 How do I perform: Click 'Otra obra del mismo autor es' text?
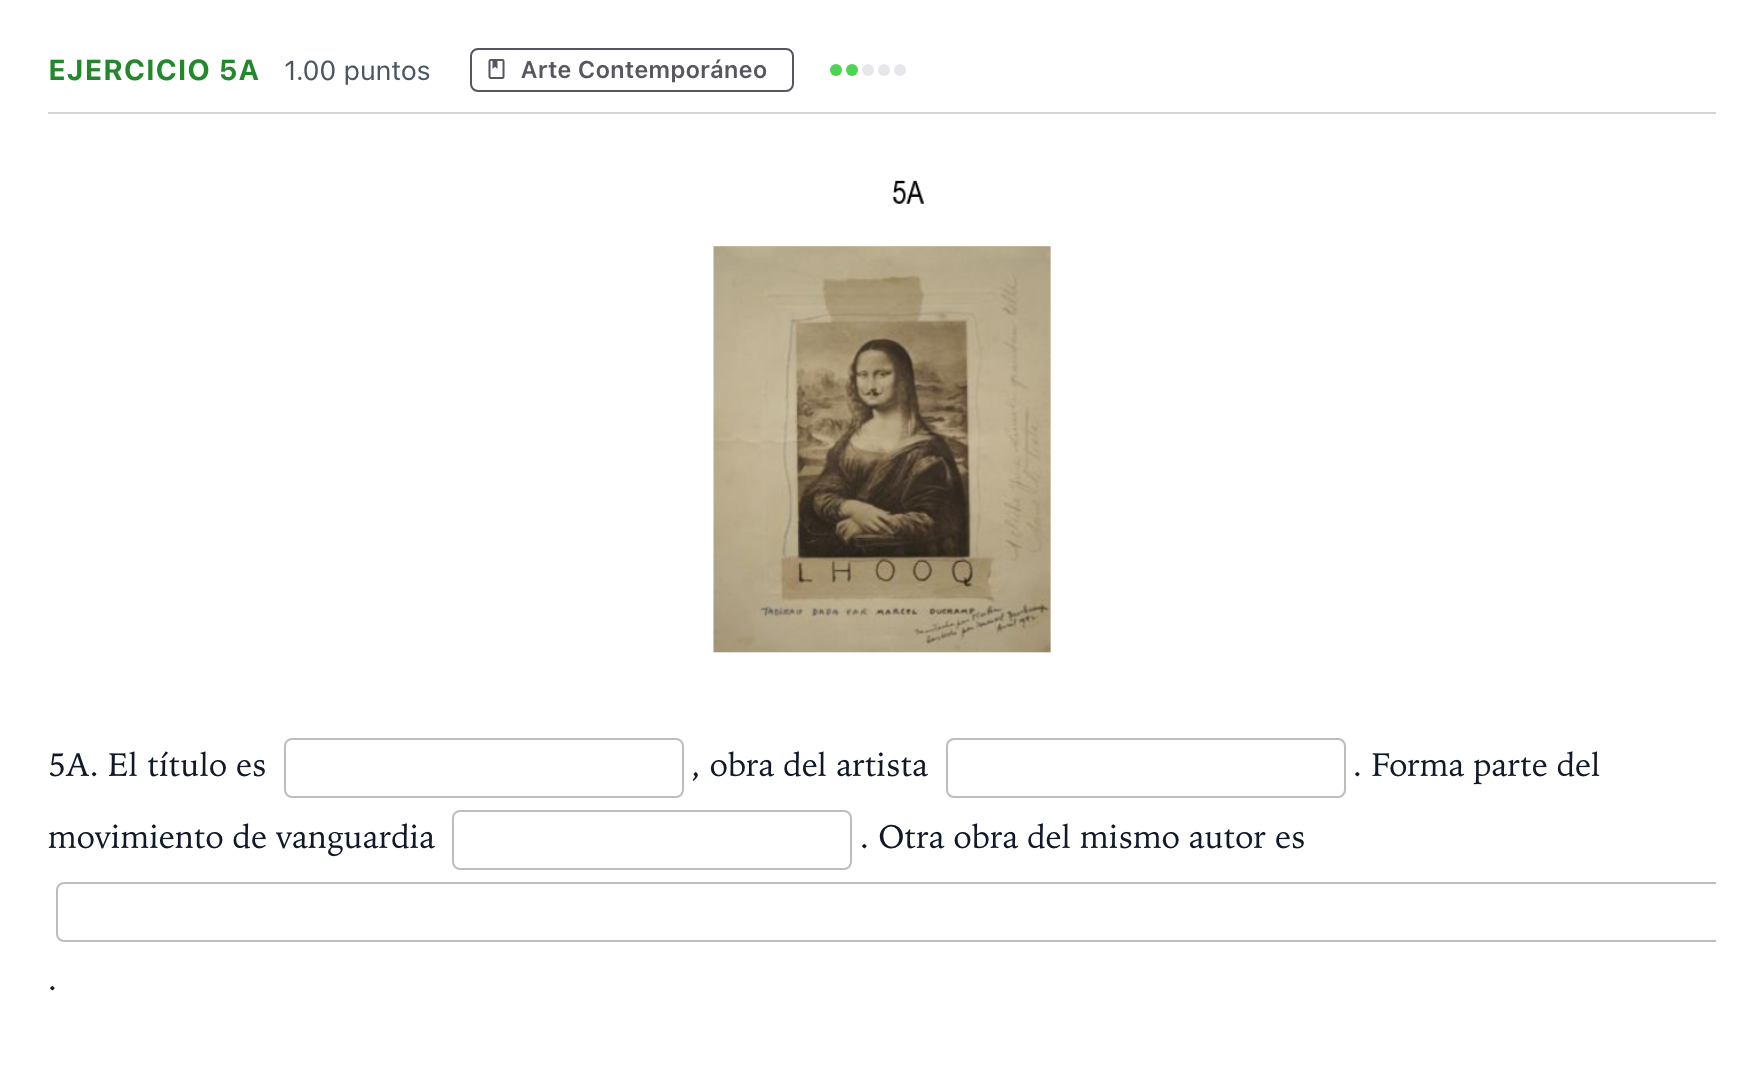pos(1091,837)
